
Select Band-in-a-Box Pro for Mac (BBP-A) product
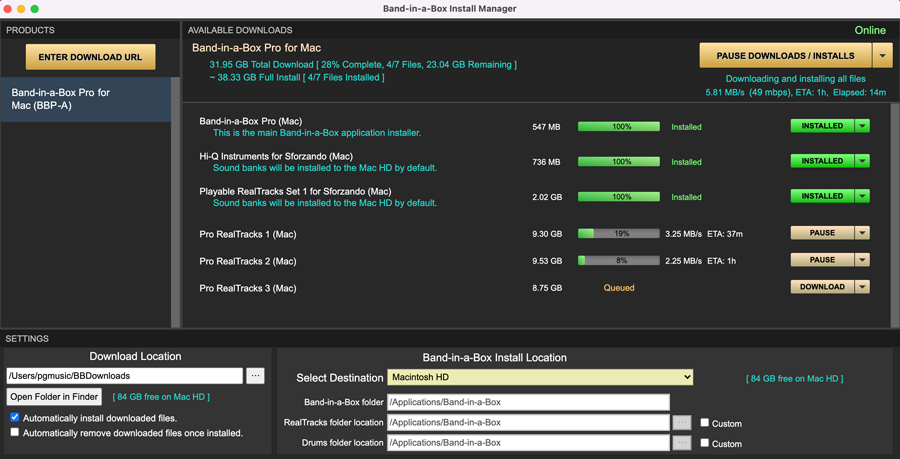point(86,99)
